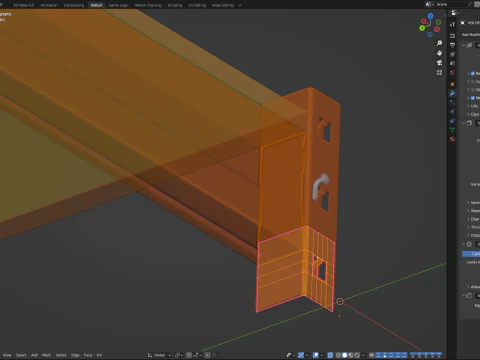Screen dimensions: 480x360
Task: Open the World properties tab
Action: [452, 73]
